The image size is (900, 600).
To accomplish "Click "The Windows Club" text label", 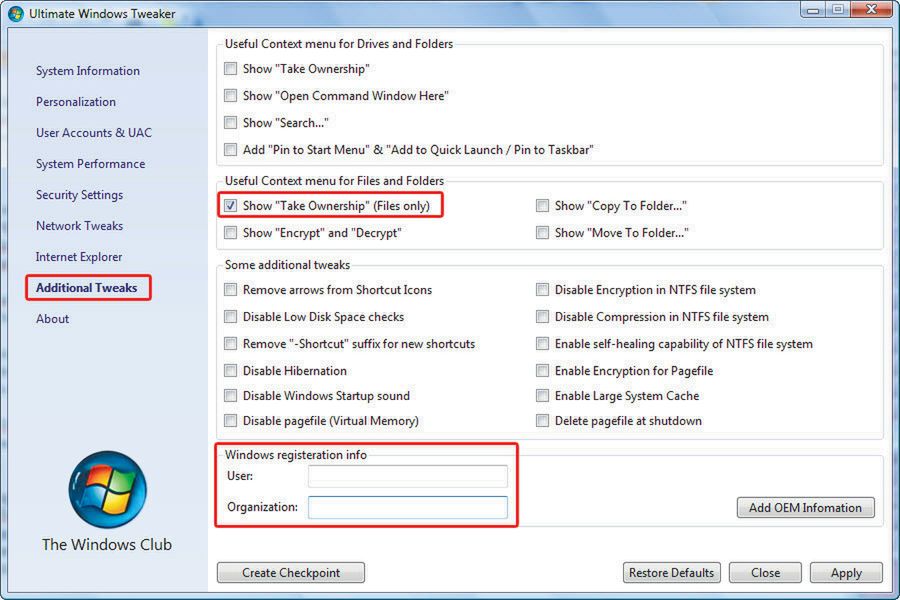I will click(107, 544).
